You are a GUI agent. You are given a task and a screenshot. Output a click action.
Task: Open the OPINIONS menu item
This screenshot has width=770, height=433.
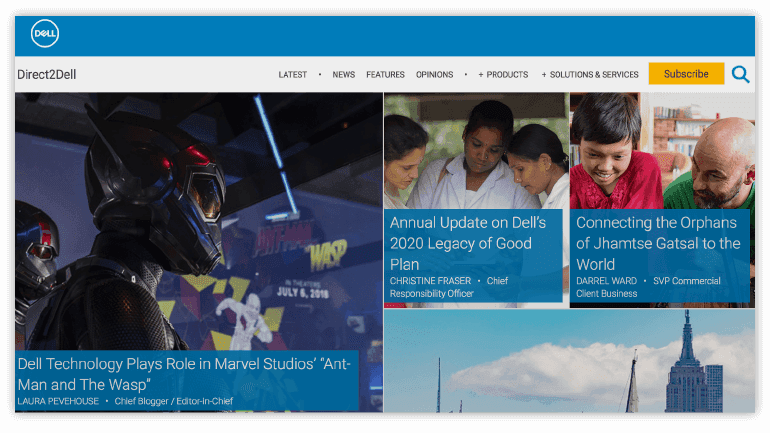[x=435, y=75]
